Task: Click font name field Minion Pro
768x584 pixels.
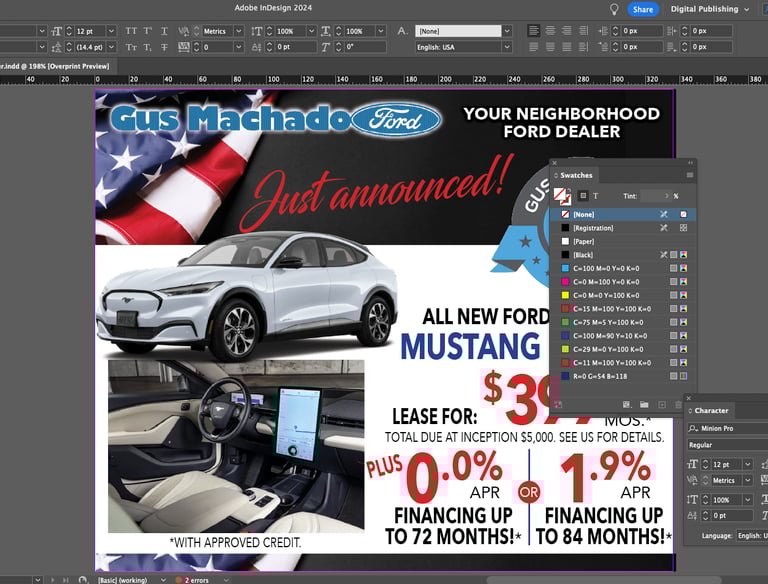Action: [727, 428]
